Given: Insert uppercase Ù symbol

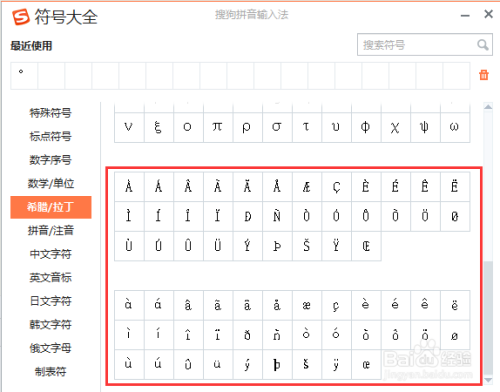Looking at the screenshot, I should (129, 246).
